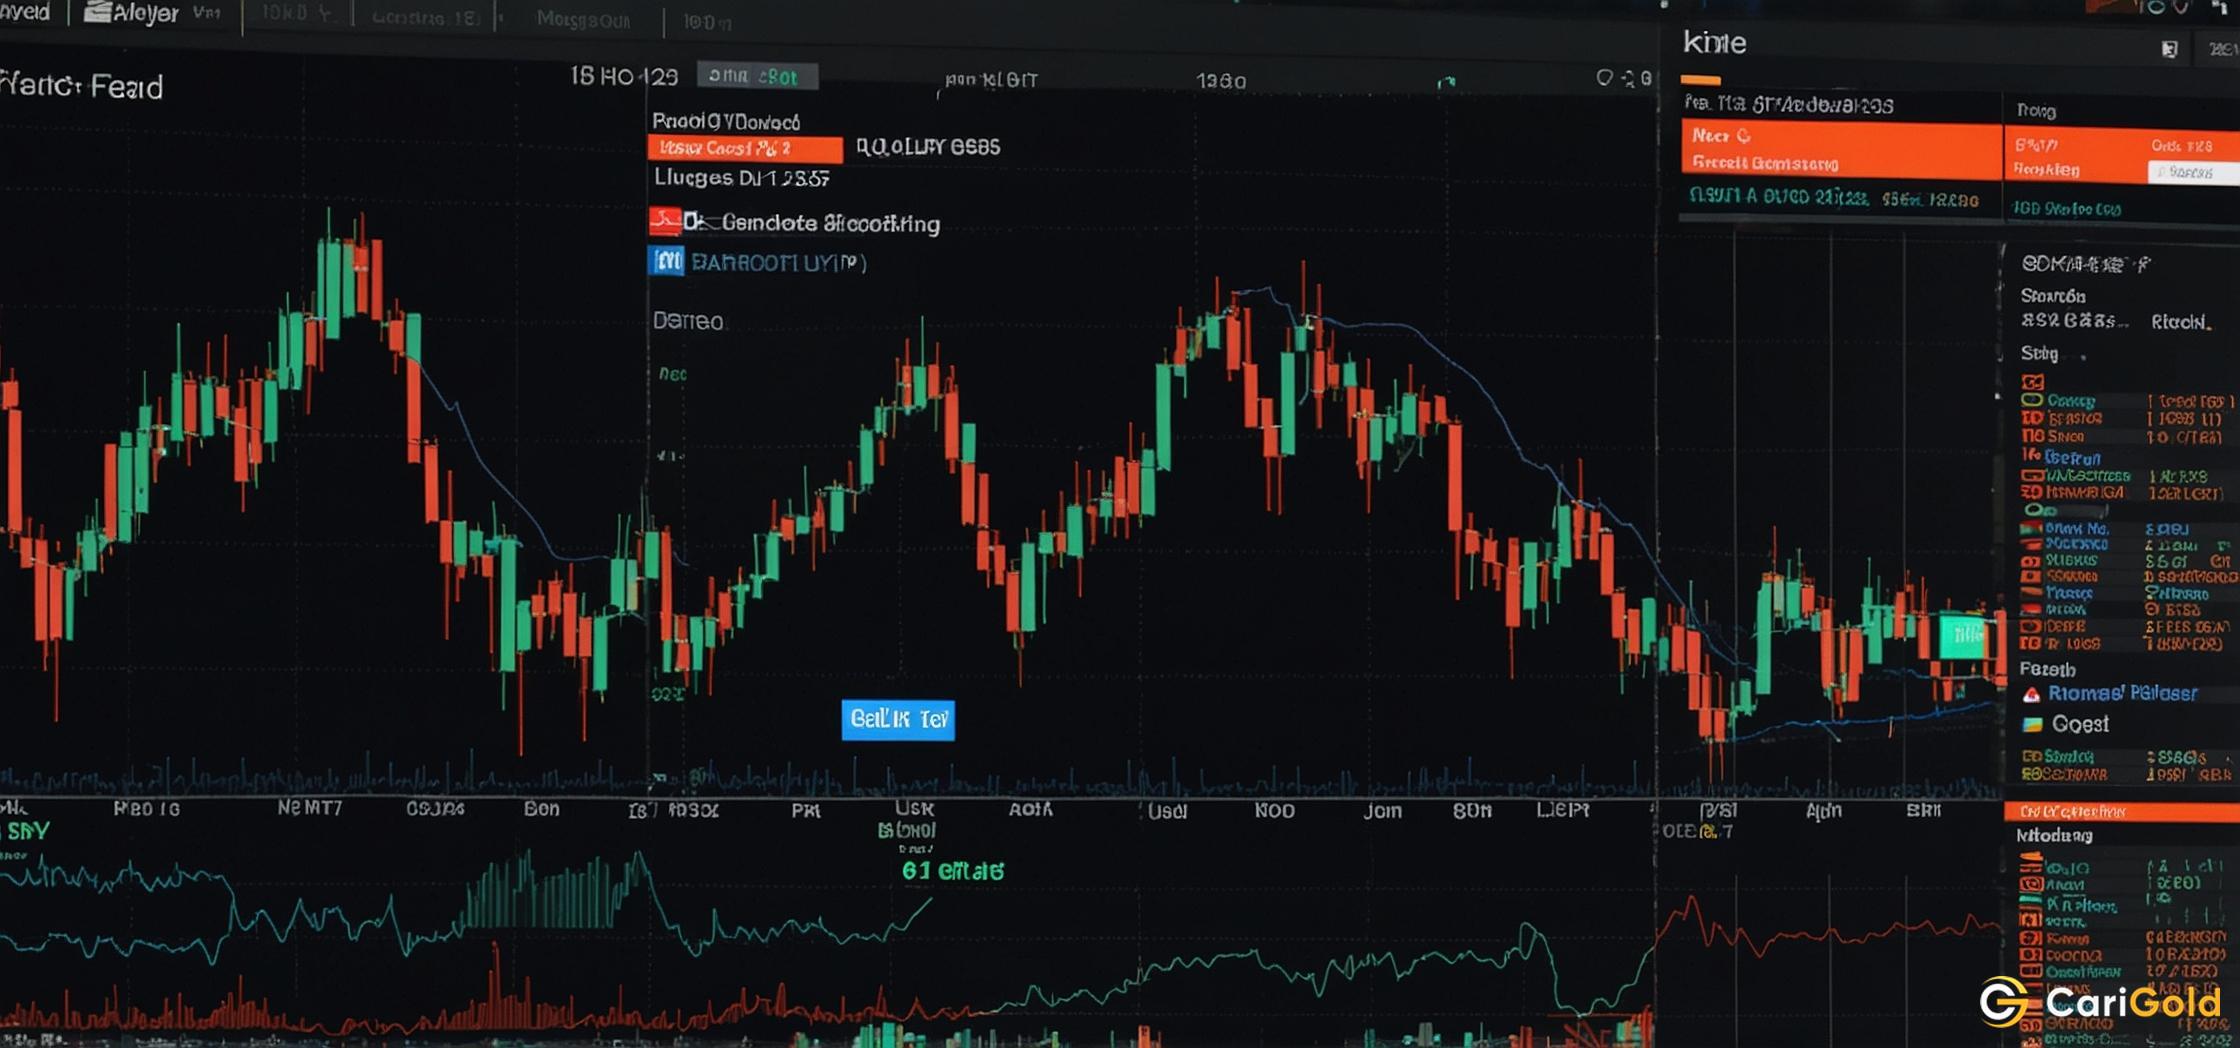Expand the "Stbg" section

(2039, 353)
